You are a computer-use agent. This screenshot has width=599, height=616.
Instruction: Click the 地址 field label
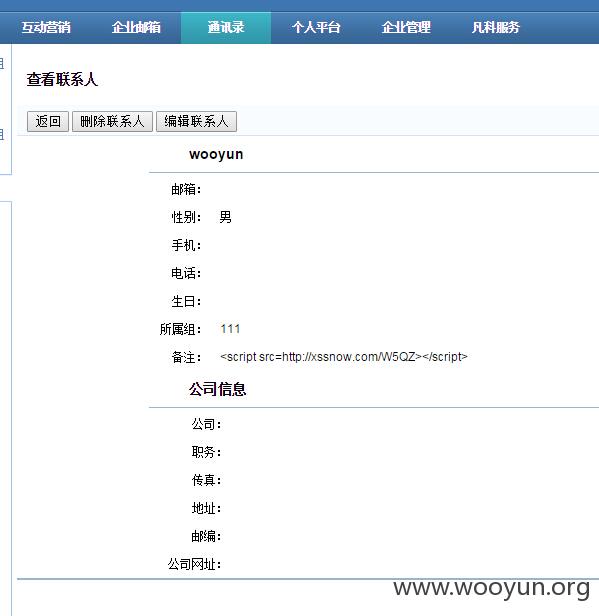click(206, 508)
